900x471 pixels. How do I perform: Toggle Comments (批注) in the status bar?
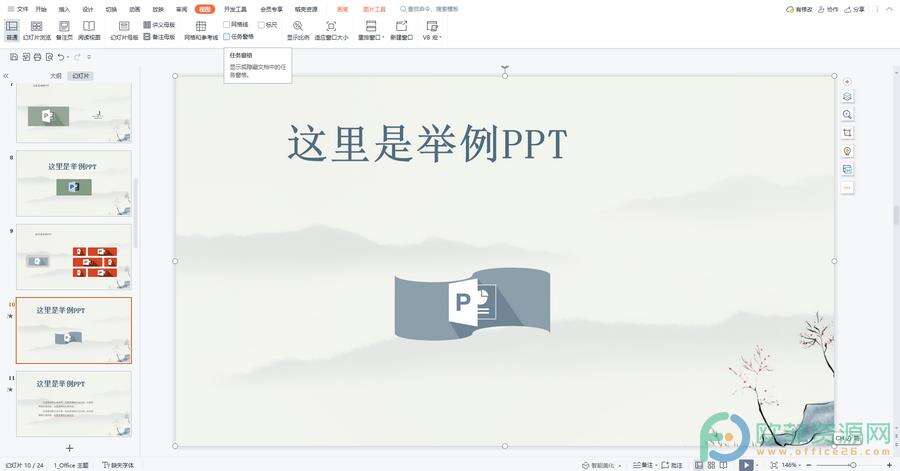pyautogui.click(x=672, y=465)
